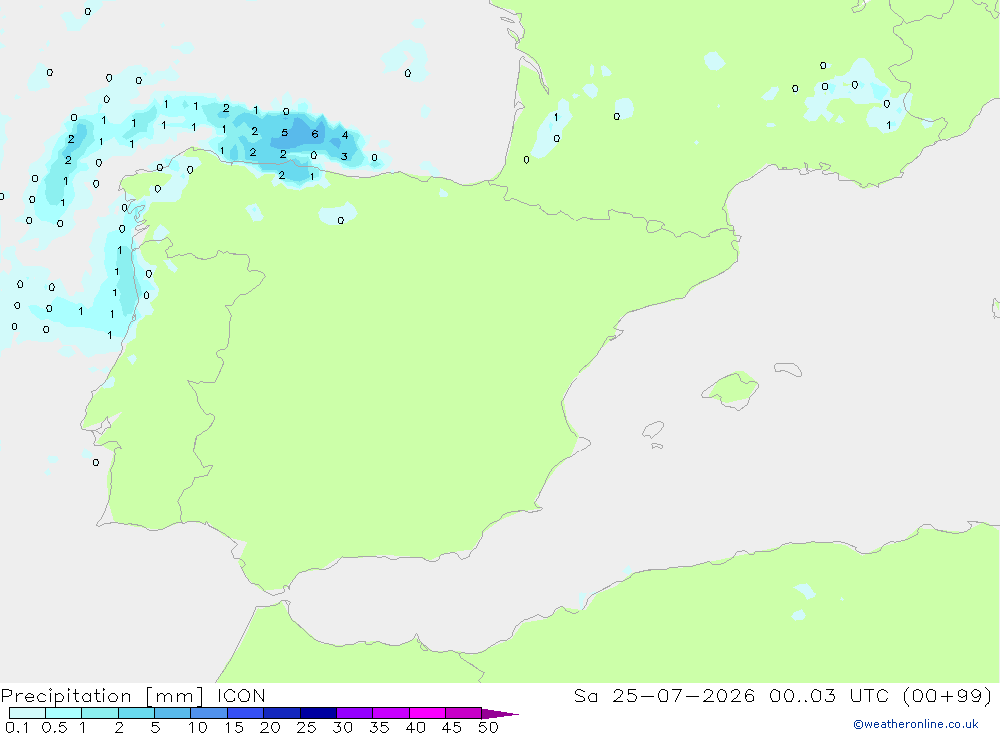Image resolution: width=1000 pixels, height=733 pixels.
Task: Click Ibiza island outline on the map
Action: pyautogui.click(x=653, y=429)
